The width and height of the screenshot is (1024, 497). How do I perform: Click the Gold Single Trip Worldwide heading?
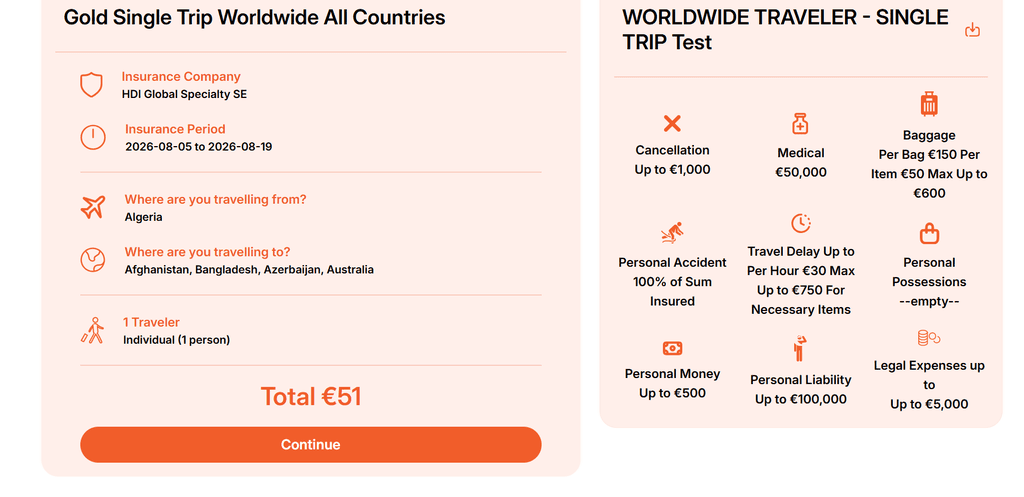(255, 17)
